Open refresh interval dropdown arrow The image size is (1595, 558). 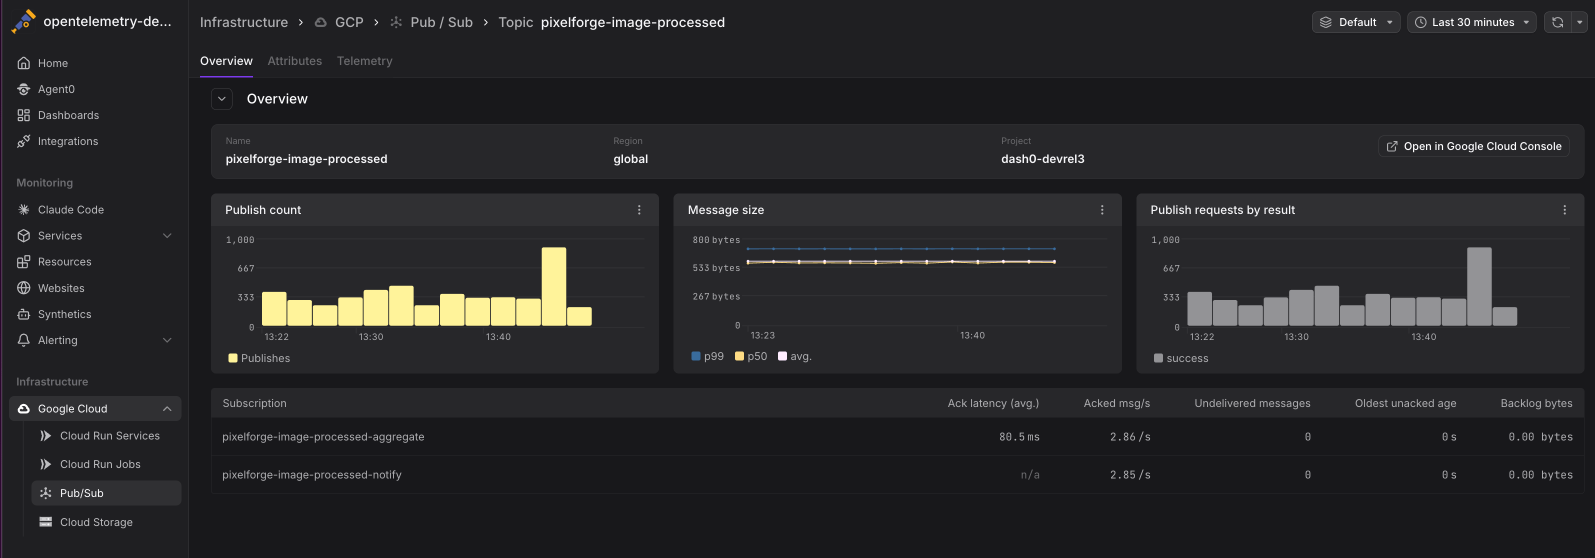pos(1580,22)
